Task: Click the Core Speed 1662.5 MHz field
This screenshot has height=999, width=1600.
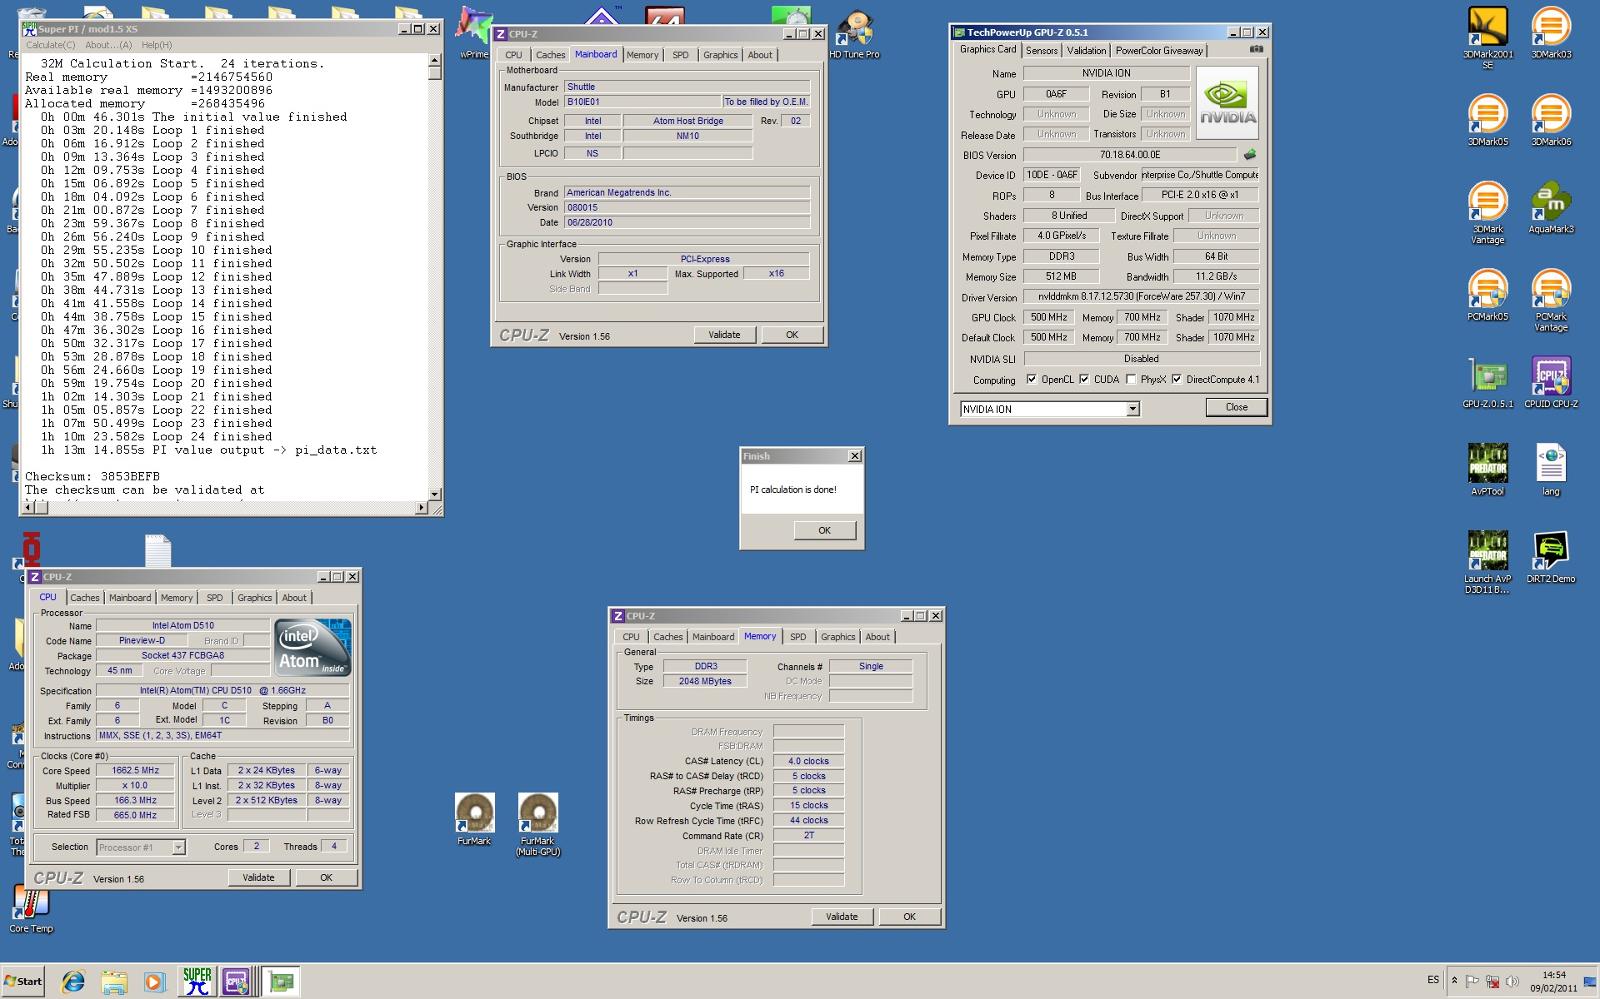Action: click(136, 771)
